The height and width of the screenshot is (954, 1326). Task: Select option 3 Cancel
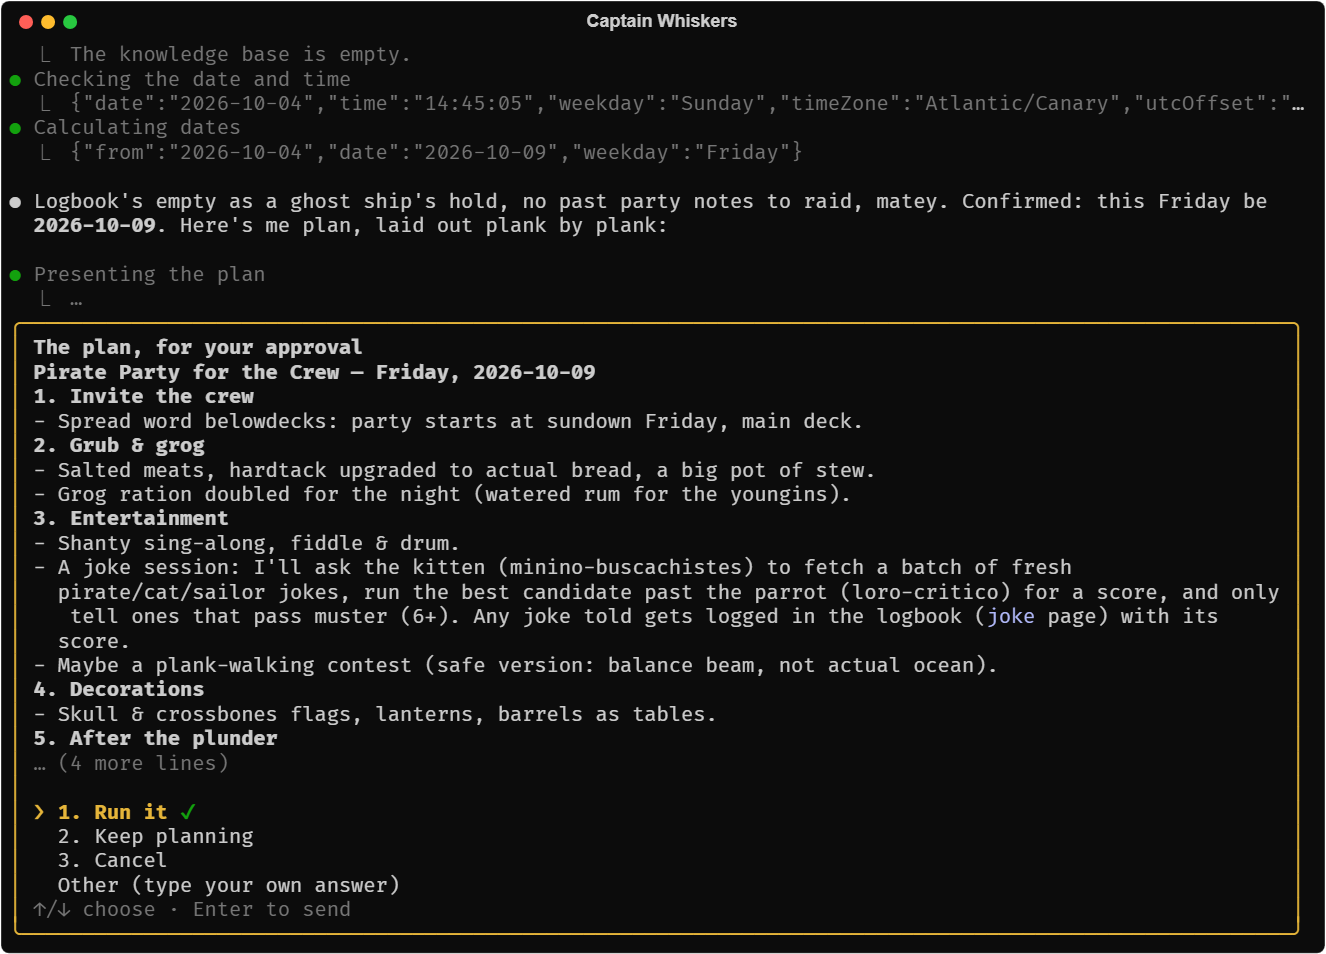112,861
